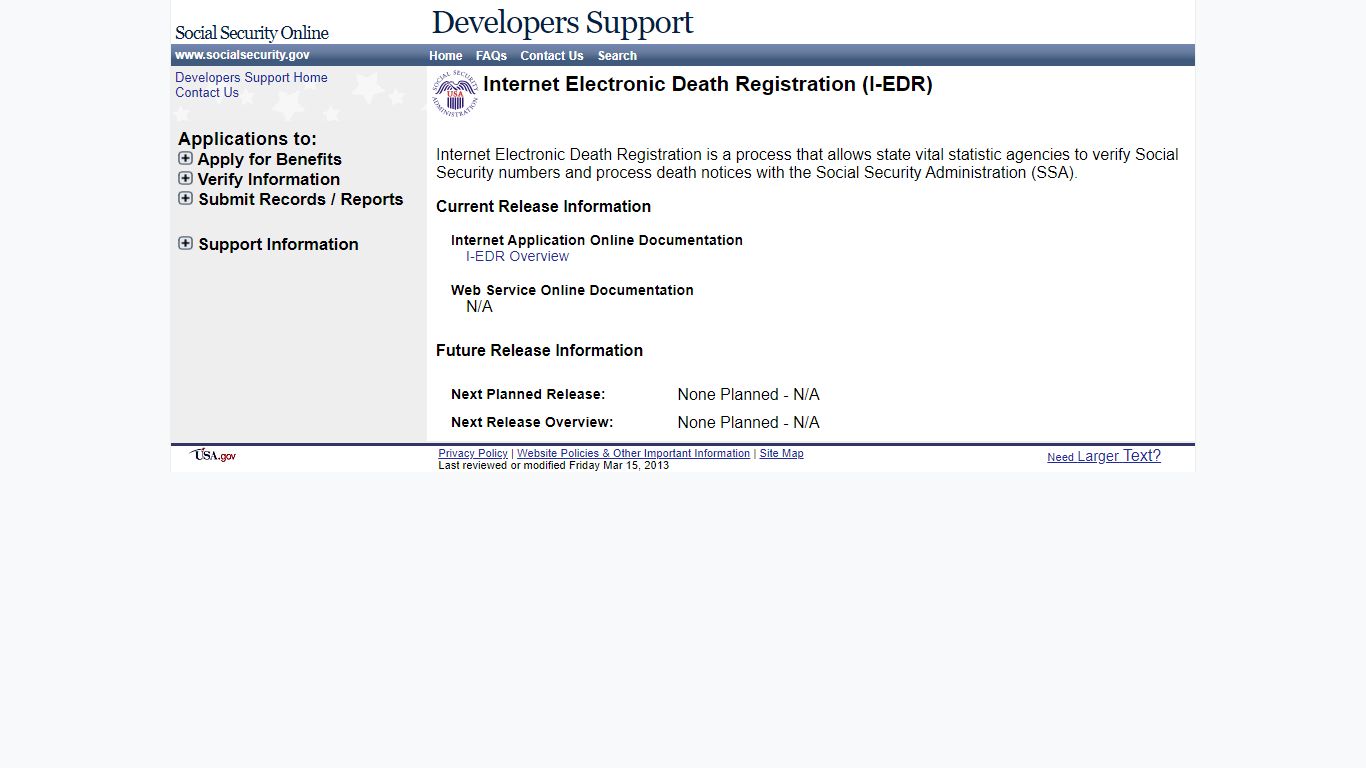
Task: Open Website Policies & Other Important Information link
Action: (633, 454)
